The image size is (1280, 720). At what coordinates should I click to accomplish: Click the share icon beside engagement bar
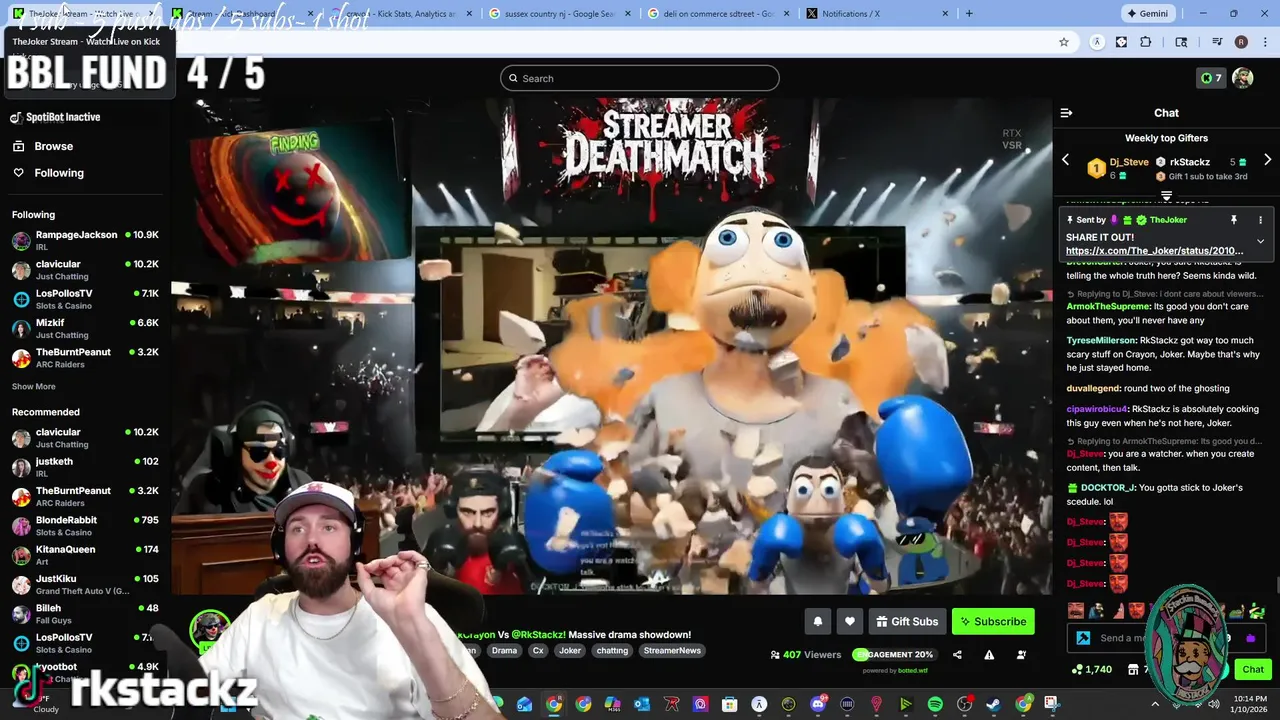[957, 655]
